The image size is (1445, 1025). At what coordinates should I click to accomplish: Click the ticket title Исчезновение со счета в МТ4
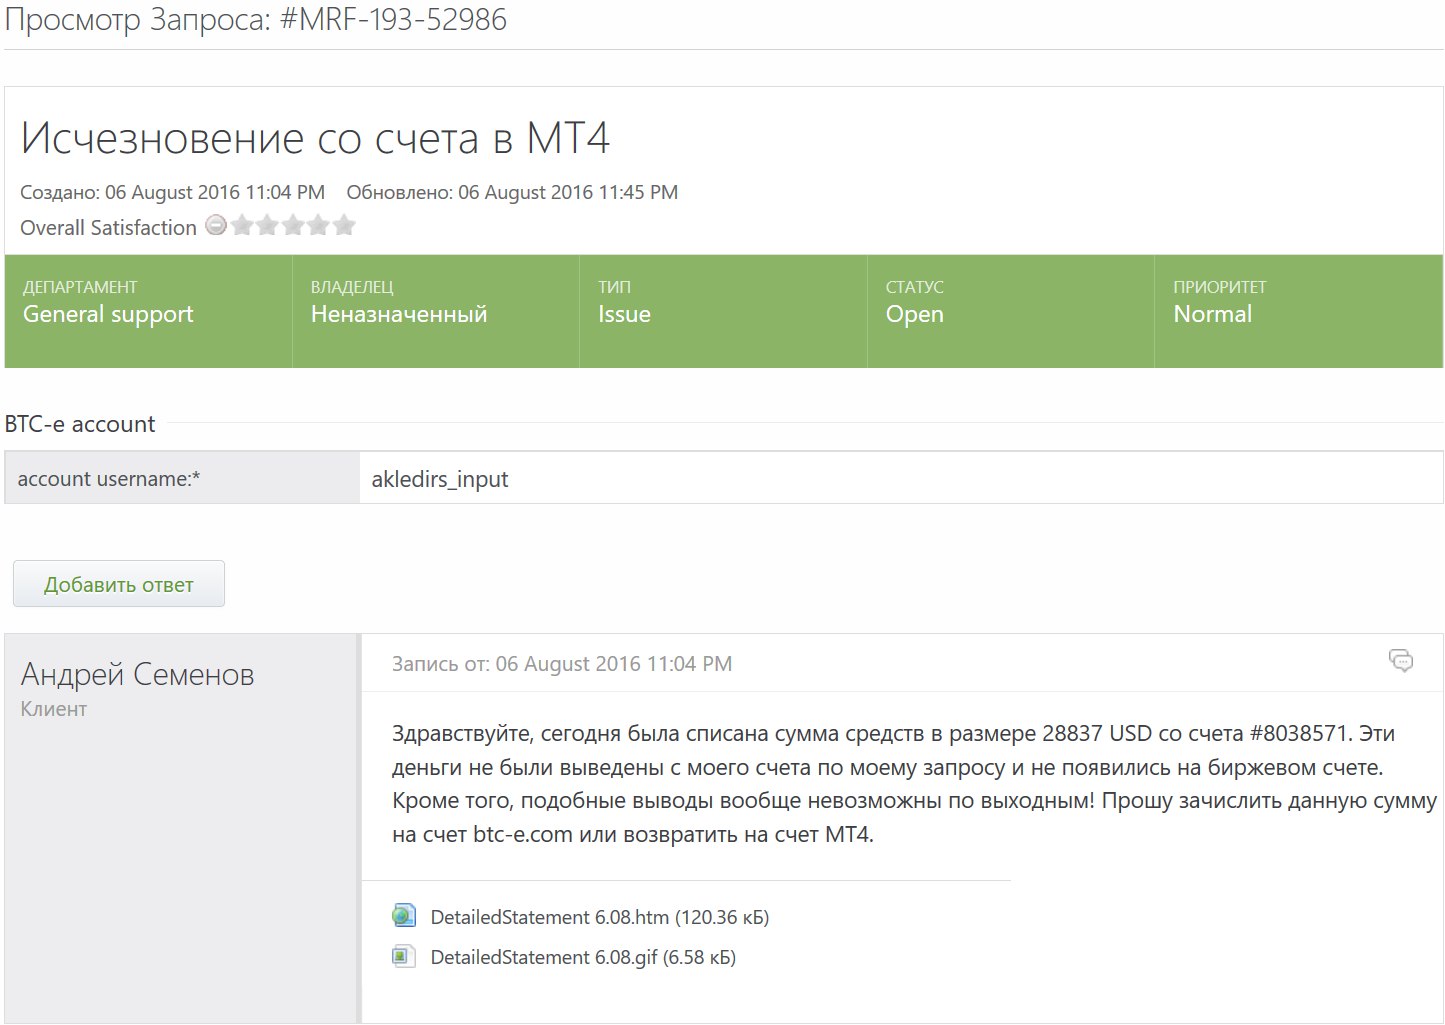click(315, 138)
